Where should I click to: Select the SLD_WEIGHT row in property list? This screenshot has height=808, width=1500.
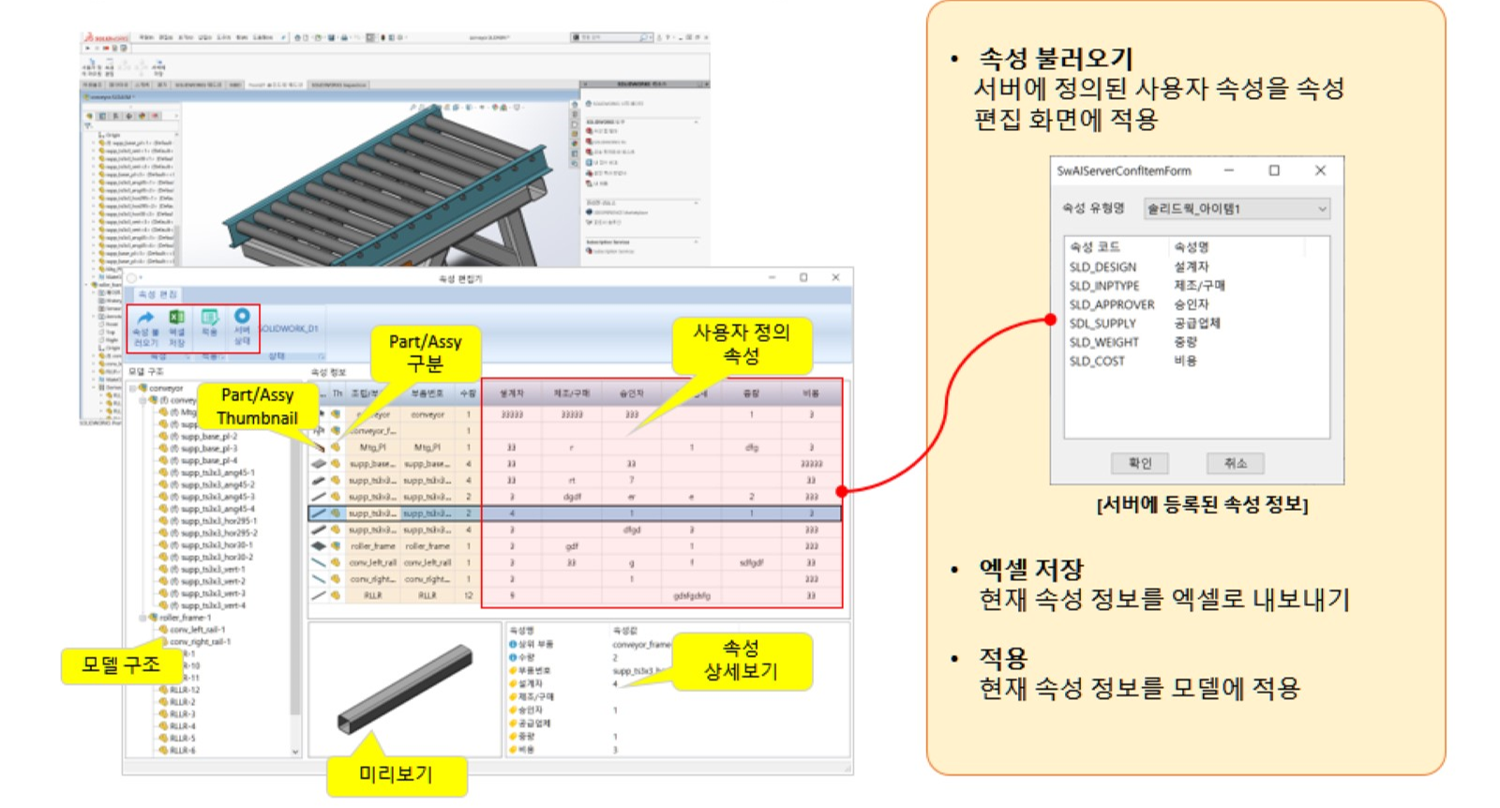(x=1195, y=342)
